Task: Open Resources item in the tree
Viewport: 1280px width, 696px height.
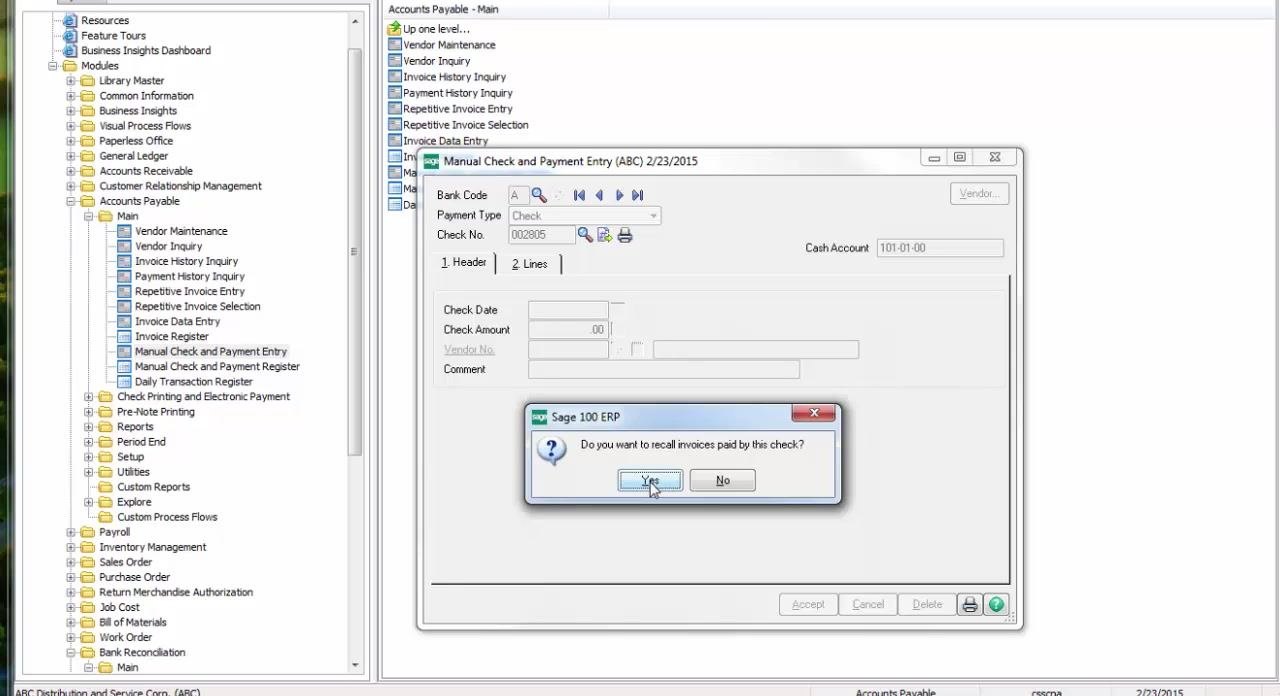Action: pyautogui.click(x=105, y=21)
